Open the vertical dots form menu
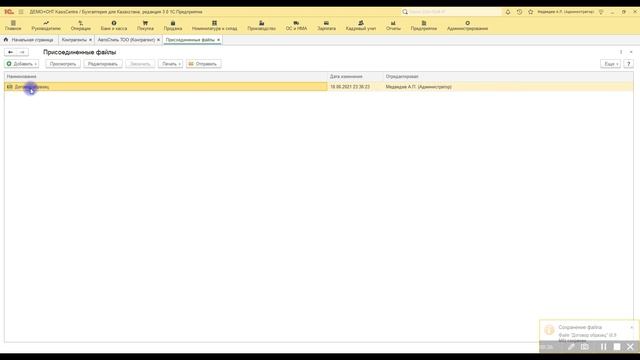 click(x=621, y=52)
